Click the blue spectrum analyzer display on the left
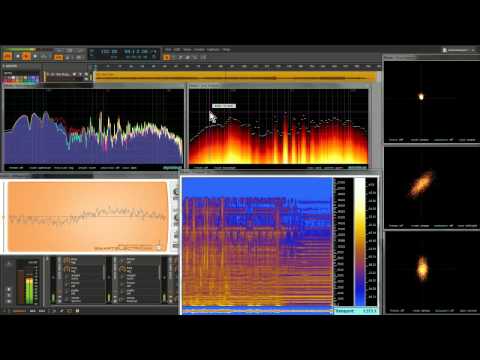 [x=94, y=128]
